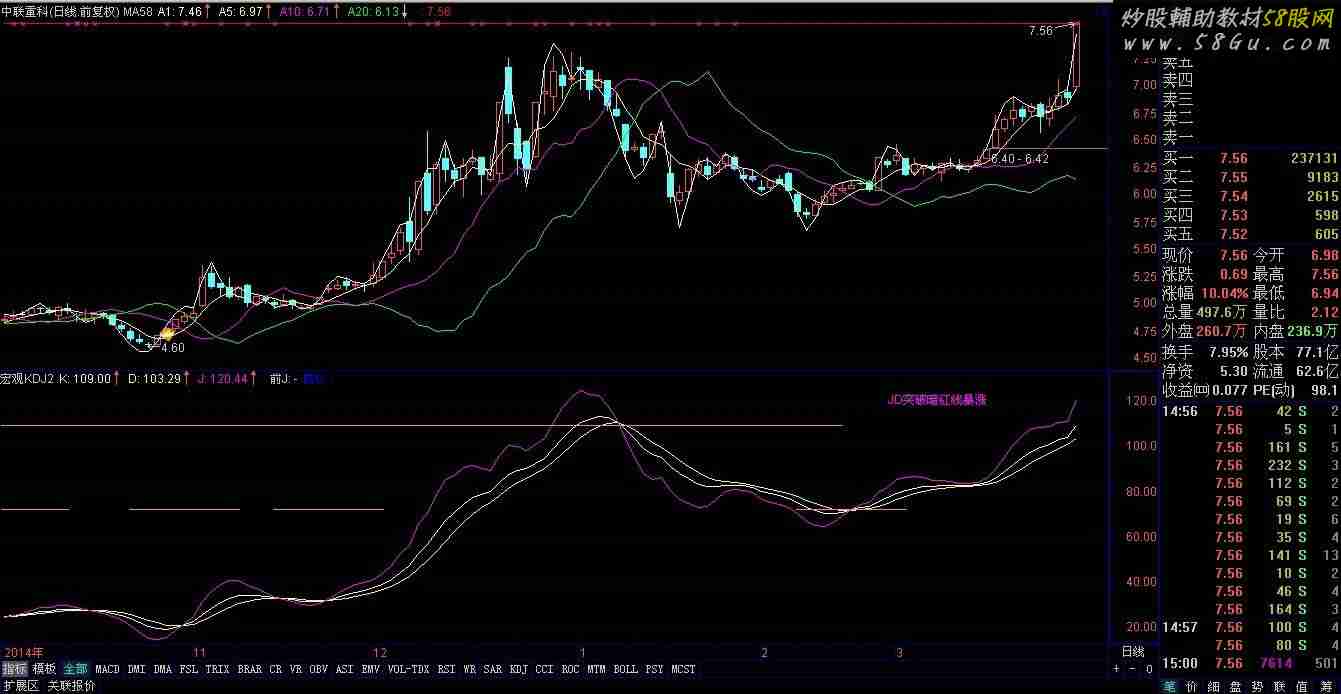Select the 筹 chips tab
The width and height of the screenshot is (1341, 694).
click(x=1323, y=686)
